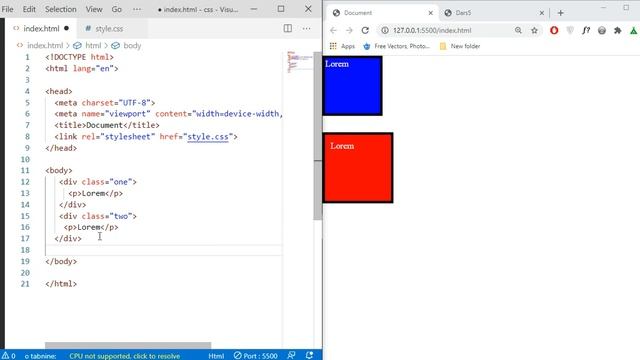
Task: Click the blue Lorem box on page
Action: tap(353, 86)
